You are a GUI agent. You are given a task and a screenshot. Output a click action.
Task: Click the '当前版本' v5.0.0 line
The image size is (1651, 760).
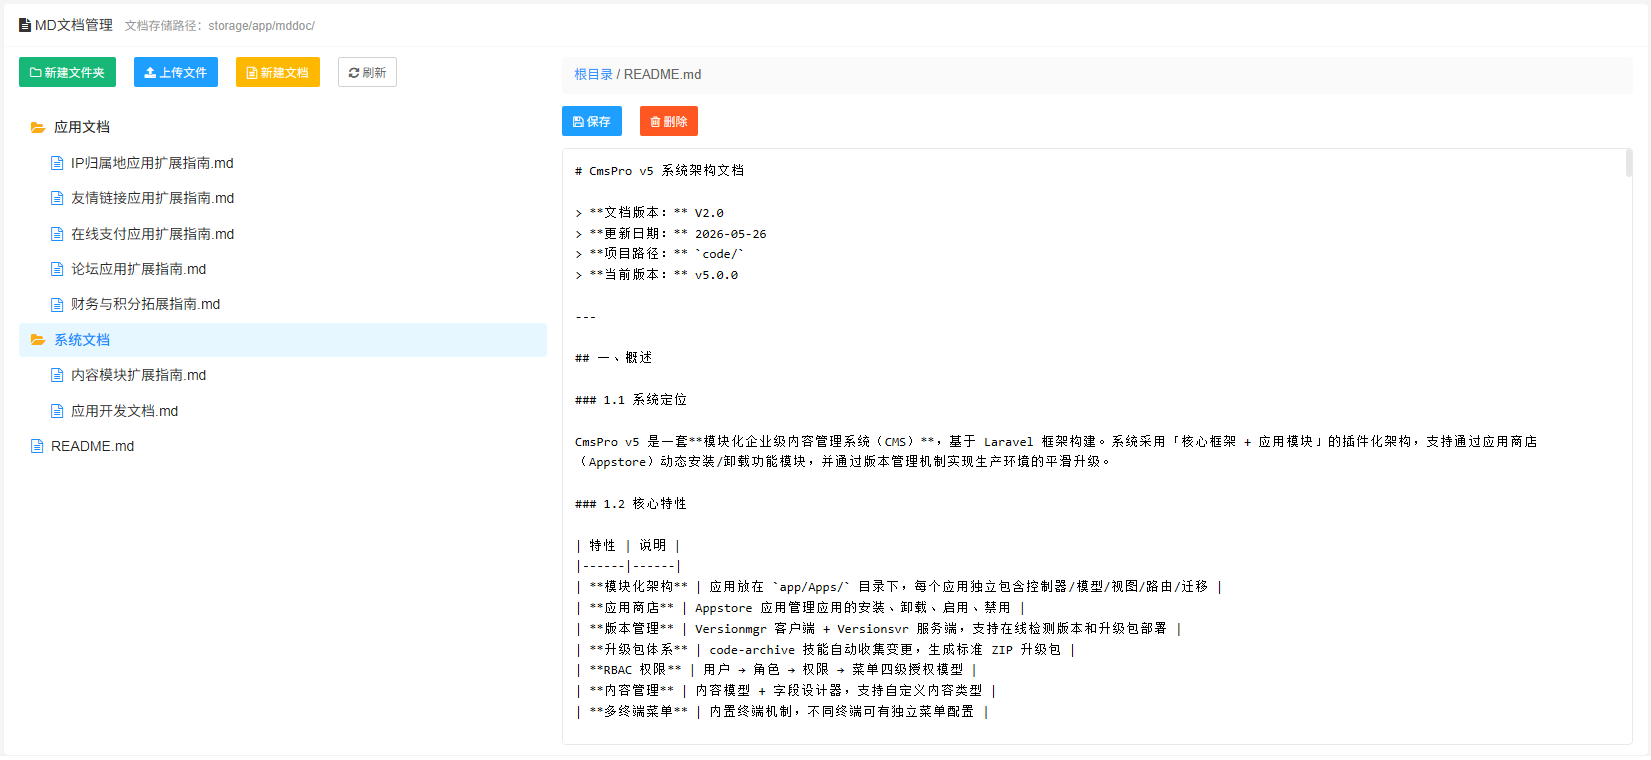657,275
